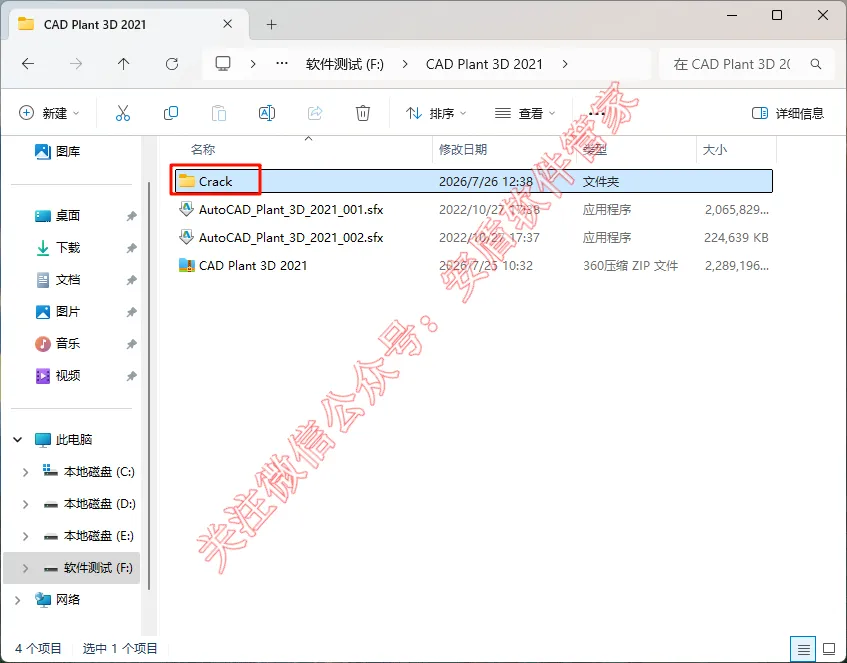Viewport: 847px width, 663px height.
Task: Click chevron before address bar ellipsis
Action: tap(253, 64)
